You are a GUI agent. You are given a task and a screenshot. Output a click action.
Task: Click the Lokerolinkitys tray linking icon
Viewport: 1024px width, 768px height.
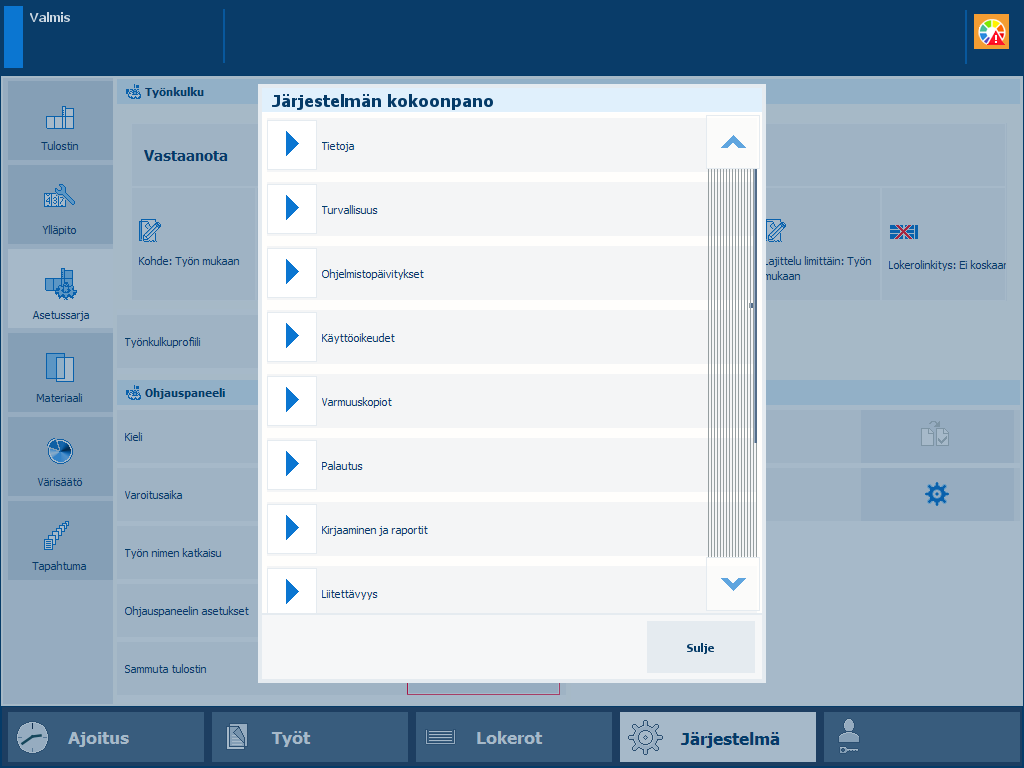pyautogui.click(x=904, y=232)
